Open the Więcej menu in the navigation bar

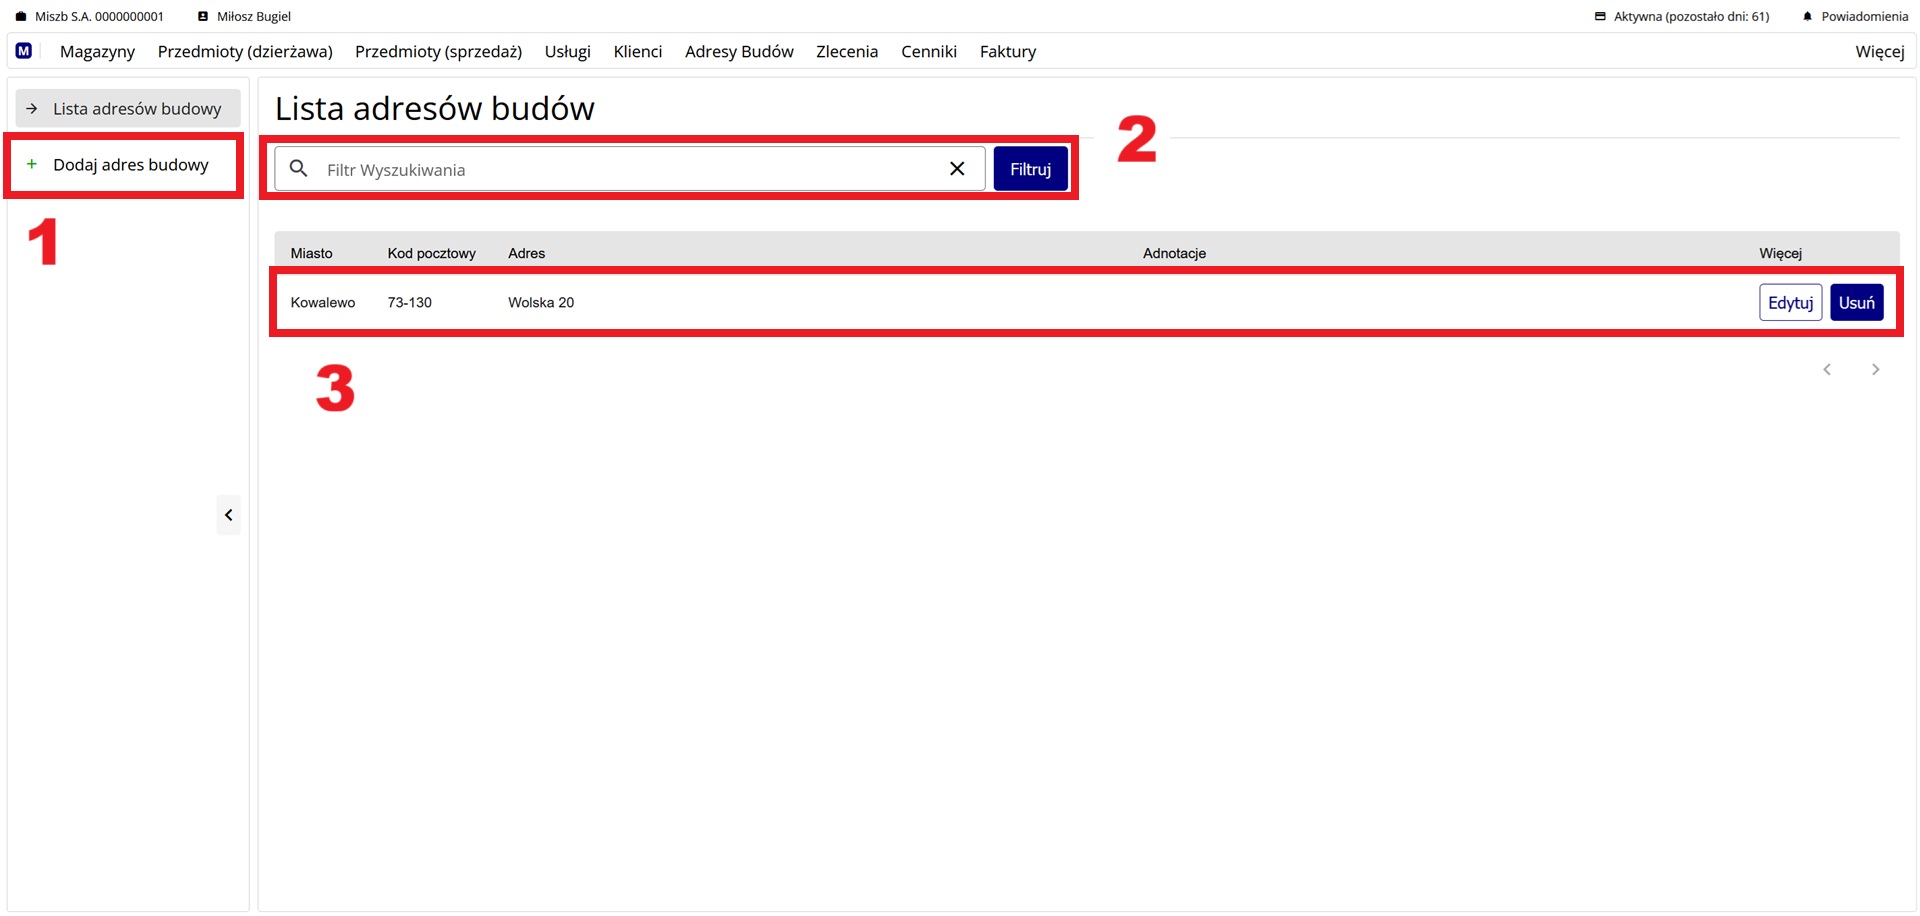click(x=1879, y=52)
